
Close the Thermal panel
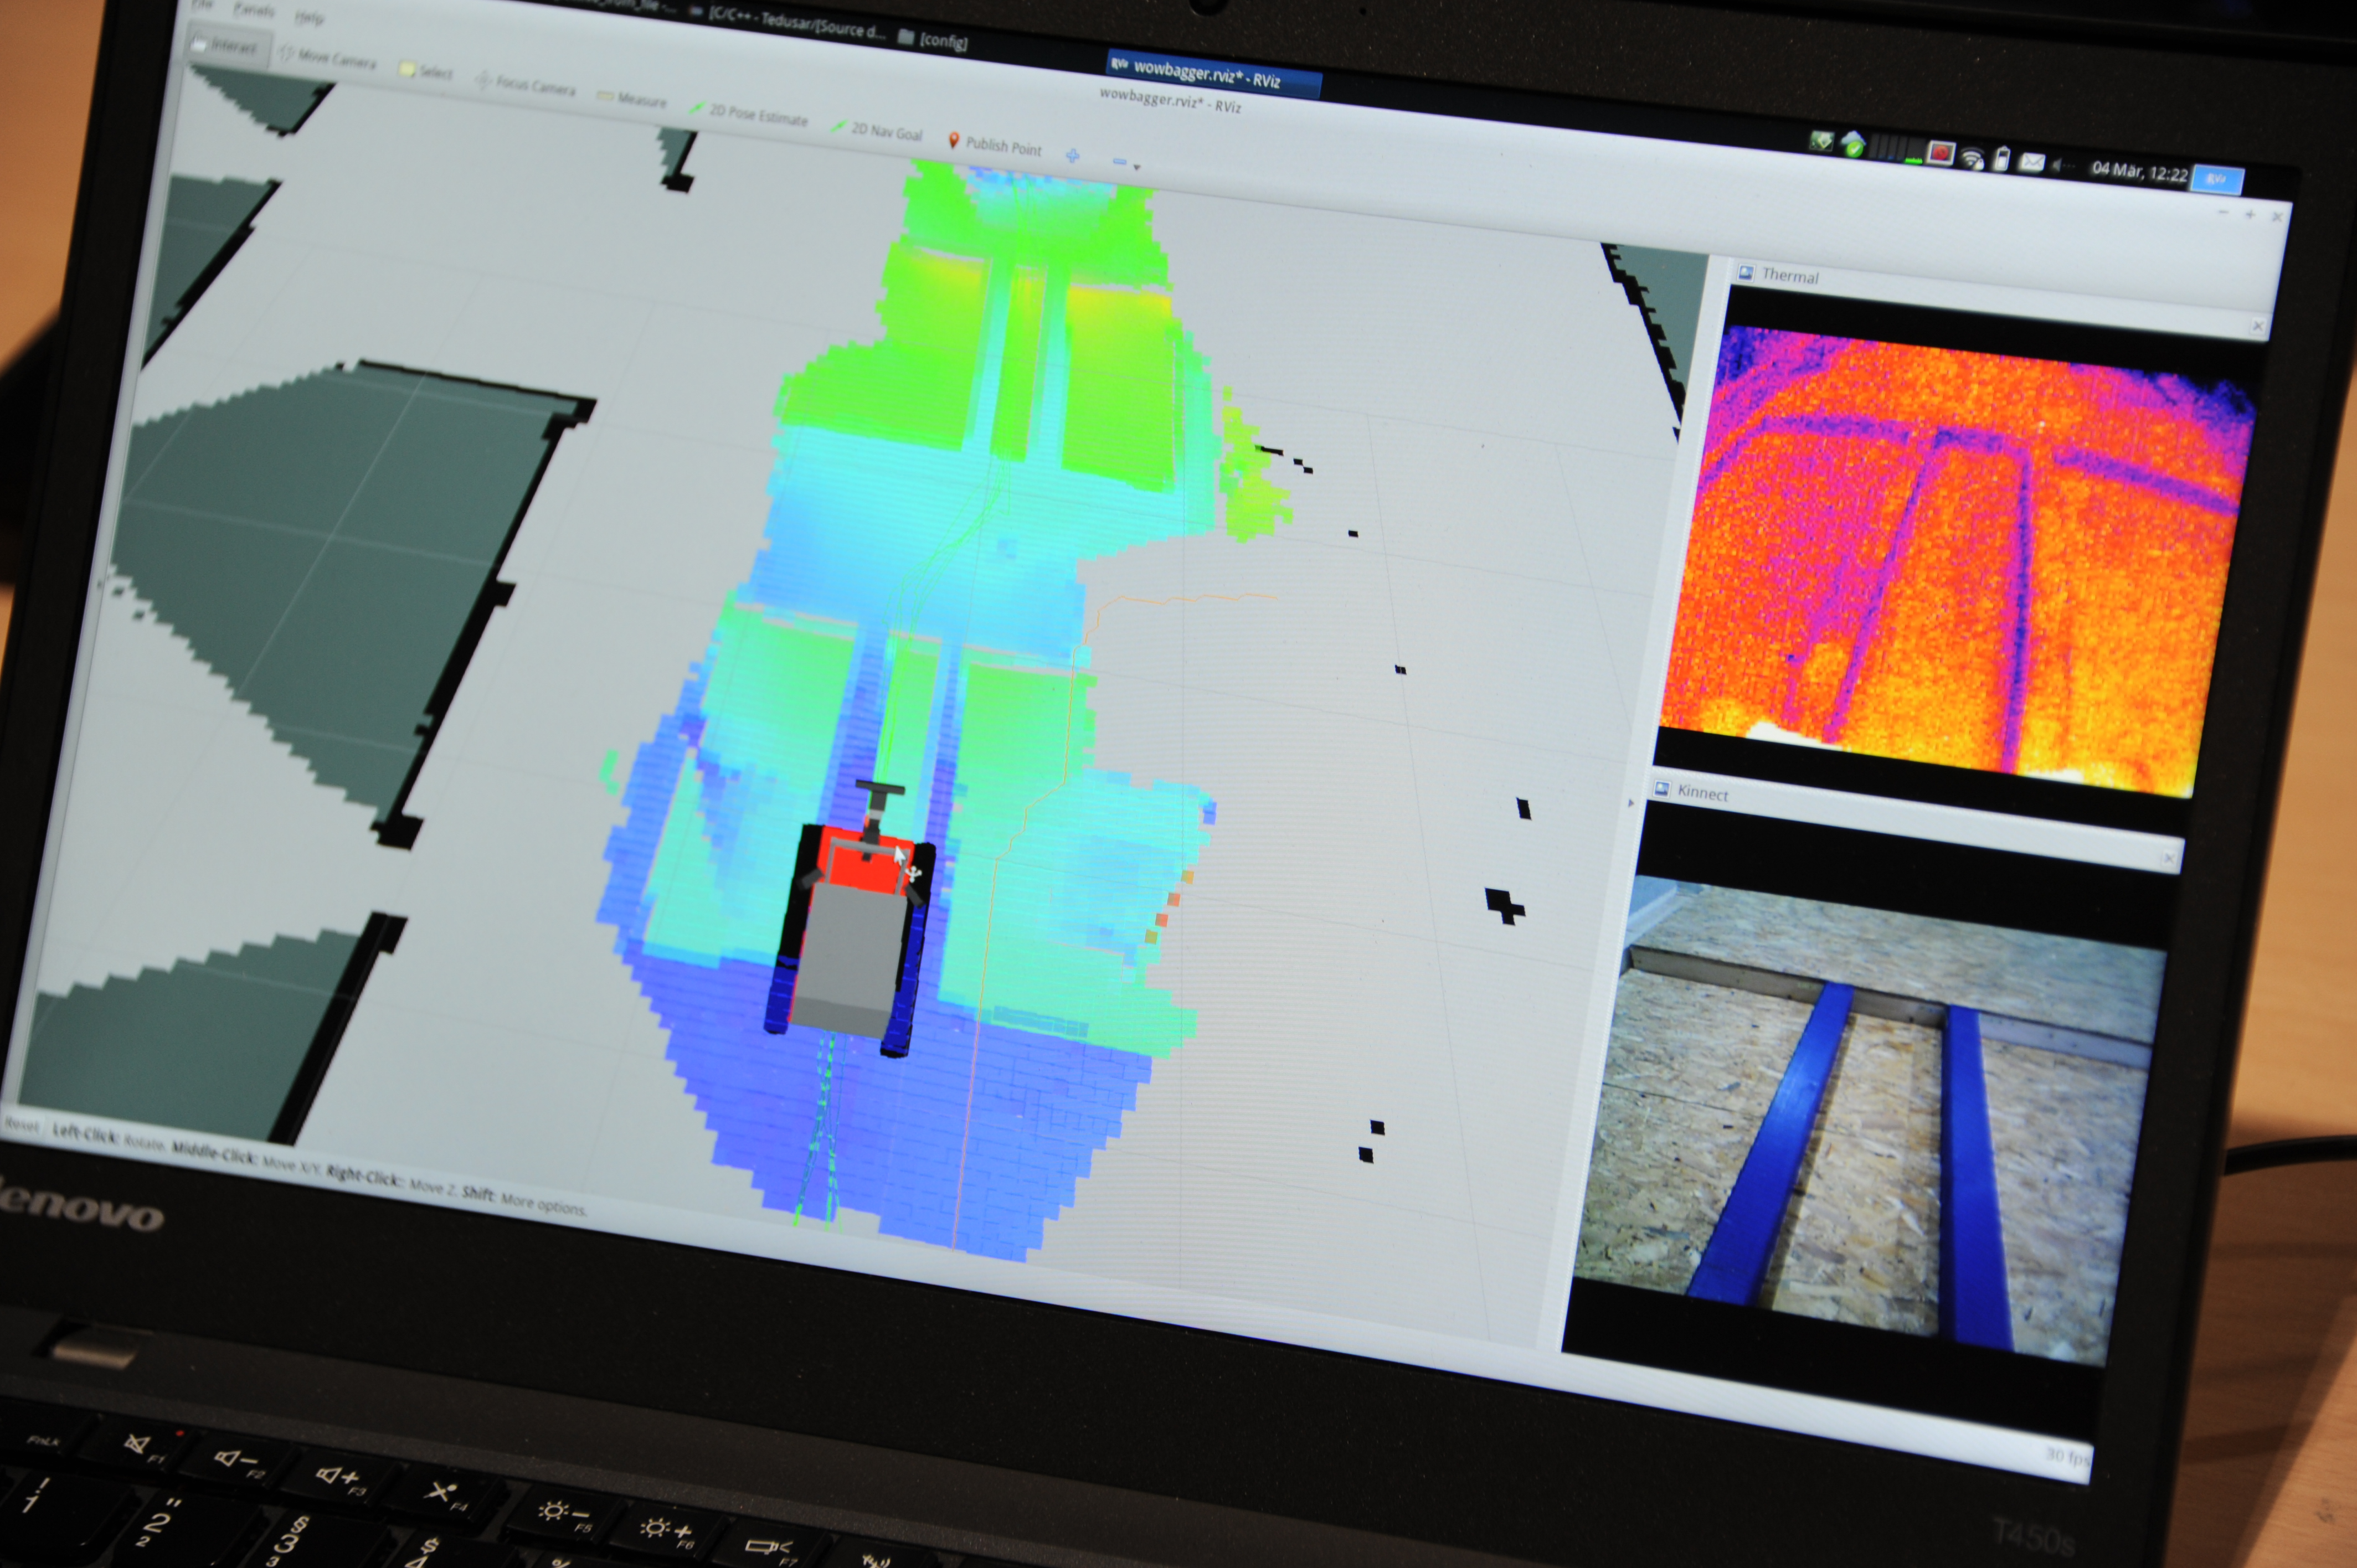(2257, 326)
